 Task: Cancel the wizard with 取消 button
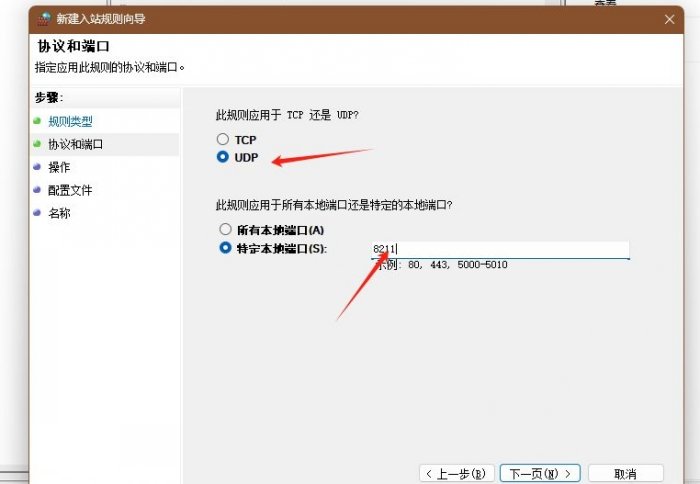(x=625, y=473)
